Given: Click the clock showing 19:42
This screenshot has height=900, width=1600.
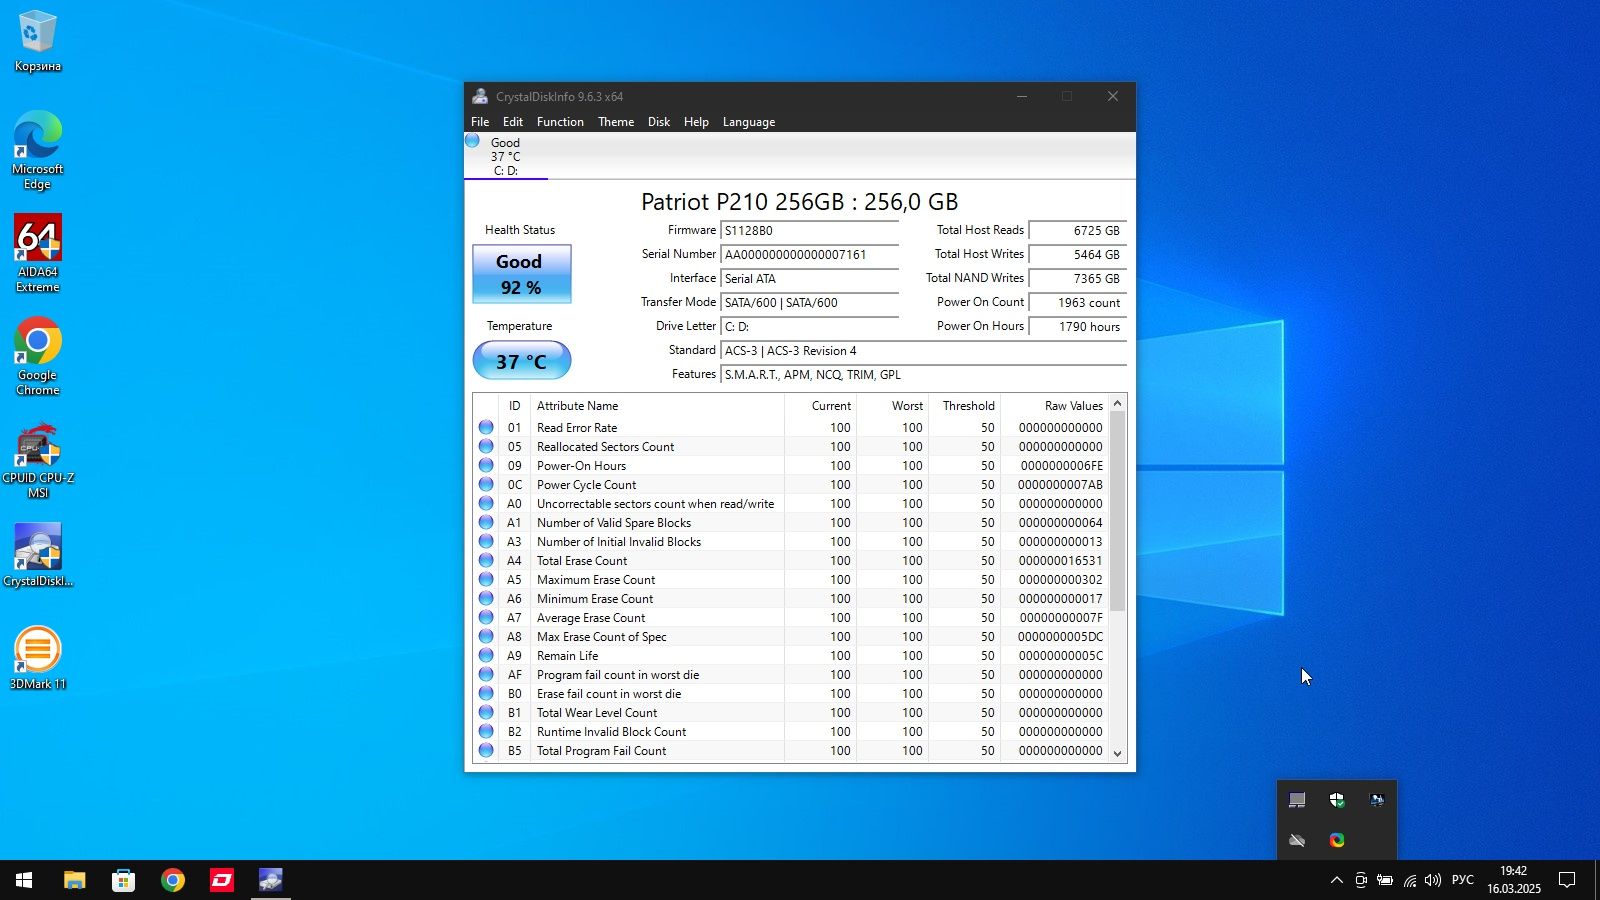Looking at the screenshot, I should tap(1514, 880).
